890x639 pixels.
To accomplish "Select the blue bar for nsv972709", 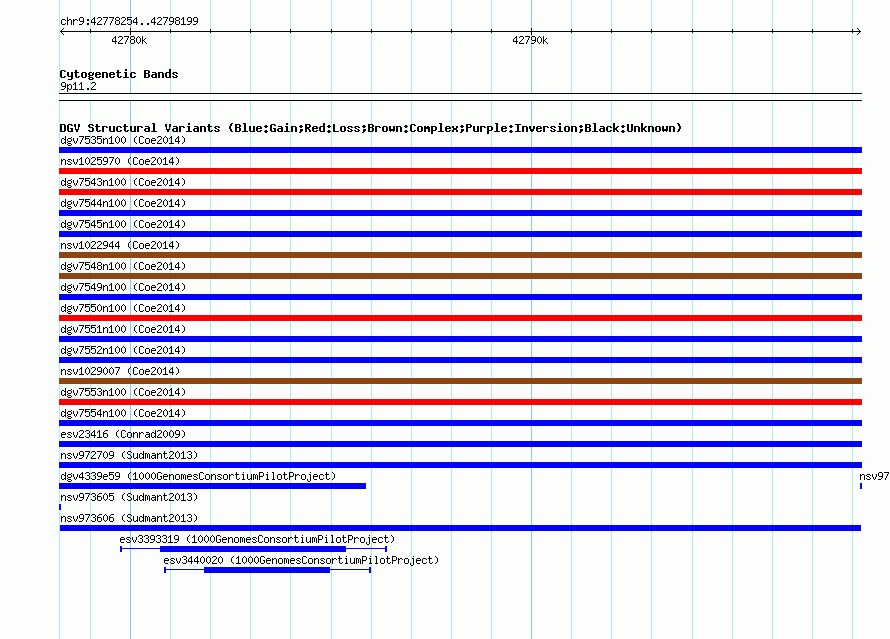I will pos(460,465).
